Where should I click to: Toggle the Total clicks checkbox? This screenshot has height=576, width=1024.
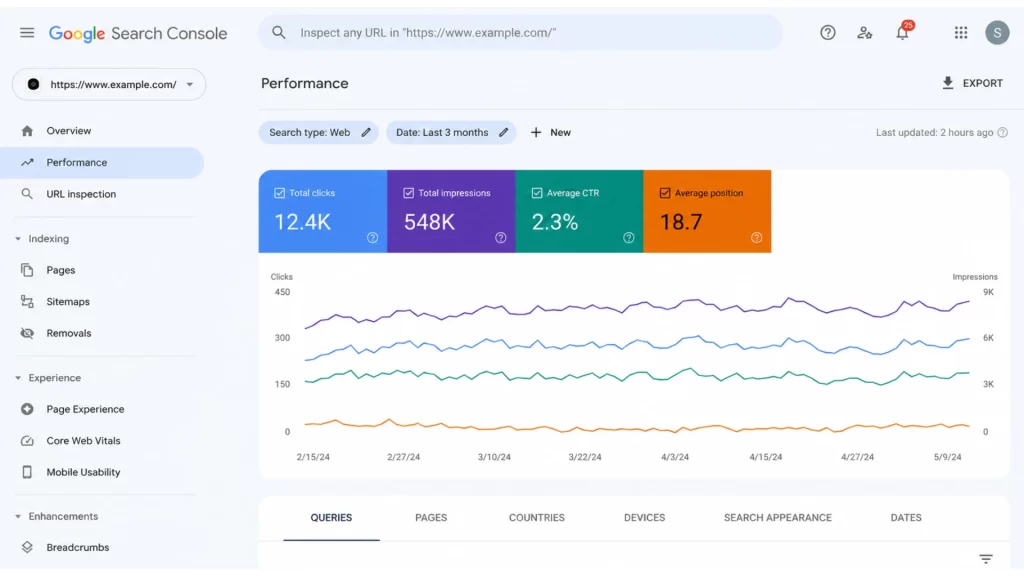(280, 193)
